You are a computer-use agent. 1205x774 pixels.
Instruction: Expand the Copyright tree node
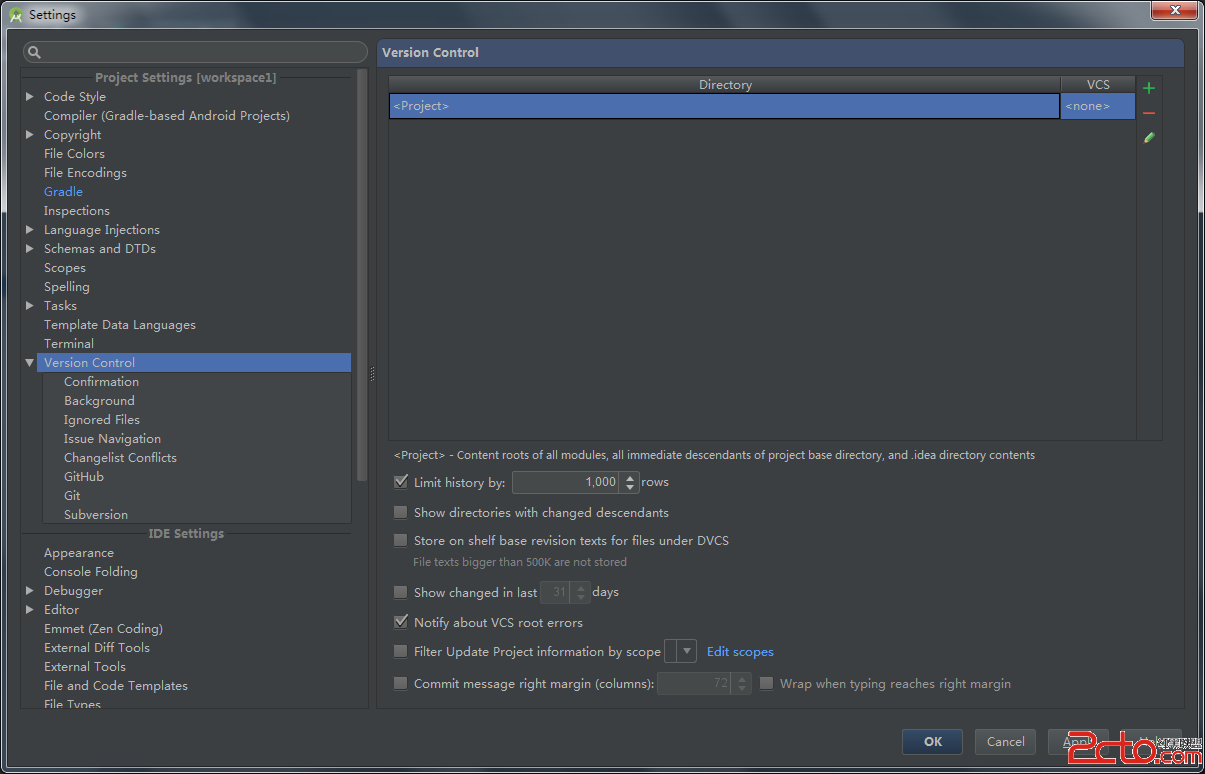30,135
